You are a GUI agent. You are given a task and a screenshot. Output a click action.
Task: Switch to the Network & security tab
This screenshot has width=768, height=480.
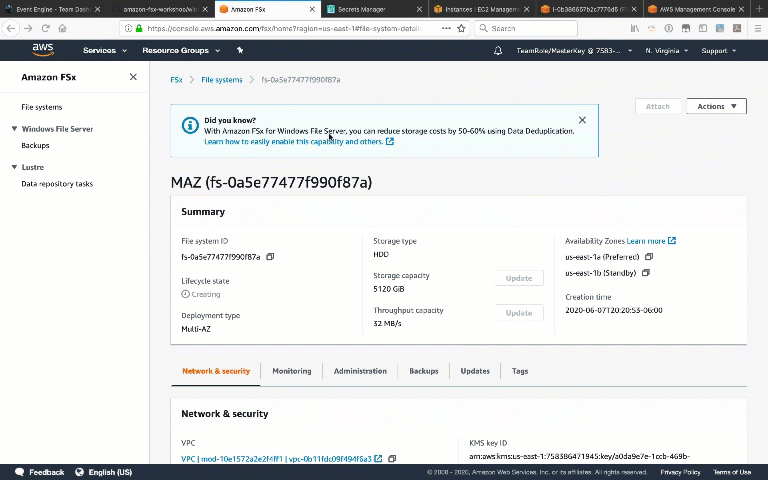coord(216,371)
